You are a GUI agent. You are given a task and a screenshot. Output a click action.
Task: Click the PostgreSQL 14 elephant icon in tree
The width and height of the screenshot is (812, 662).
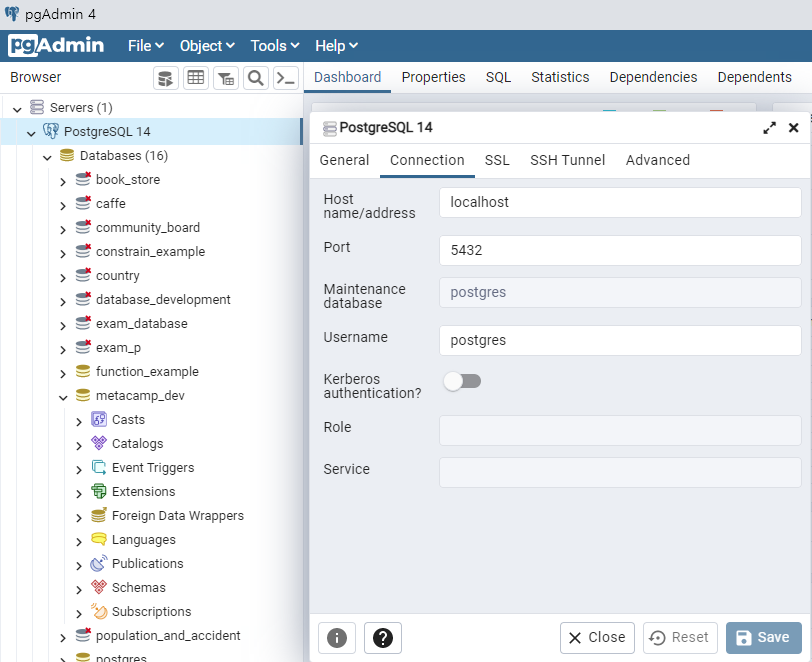[x=51, y=131]
